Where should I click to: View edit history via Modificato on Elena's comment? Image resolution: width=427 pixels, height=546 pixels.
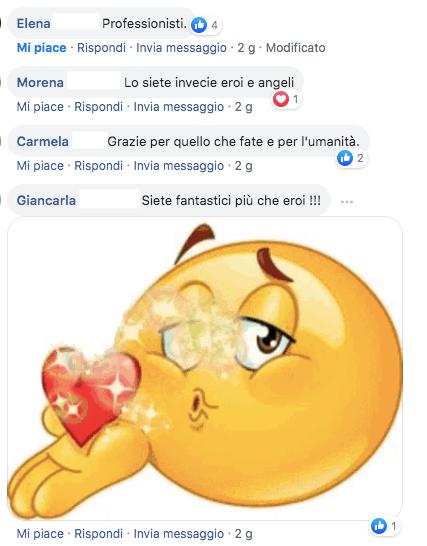point(296,48)
